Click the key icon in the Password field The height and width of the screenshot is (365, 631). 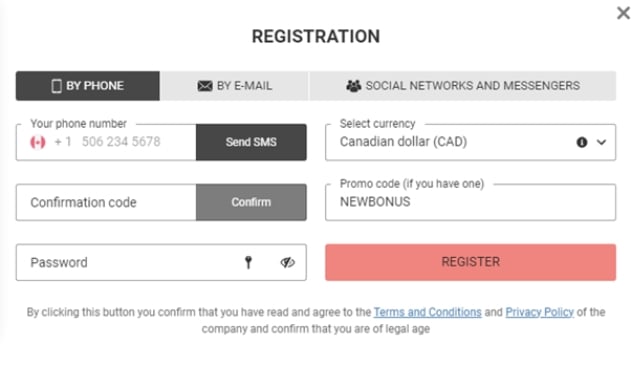pyautogui.click(x=248, y=262)
